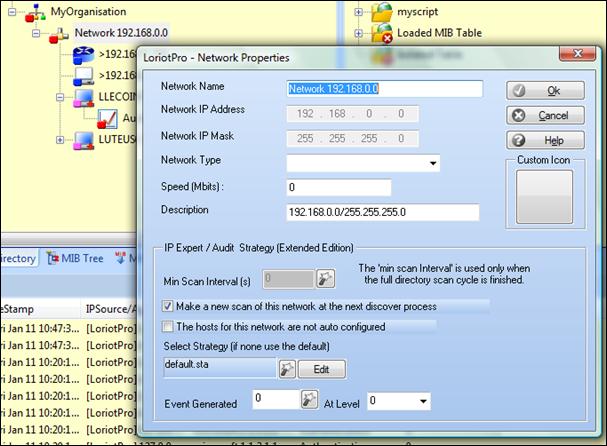This screenshot has height=446, width=607.
Task: Click the myscript folder icon
Action: tap(382, 12)
